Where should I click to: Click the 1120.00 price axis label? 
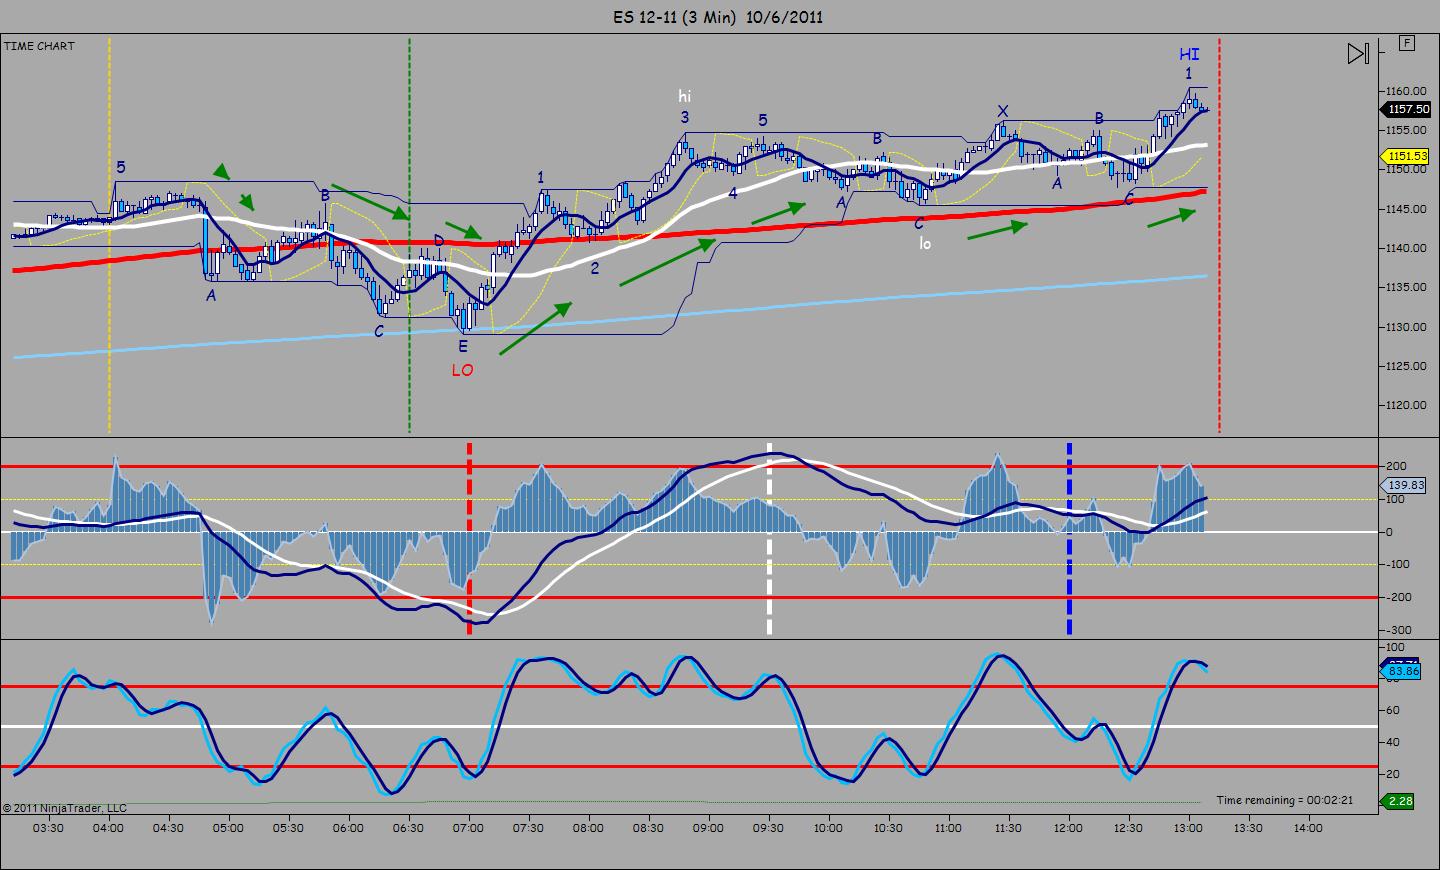coord(1405,406)
